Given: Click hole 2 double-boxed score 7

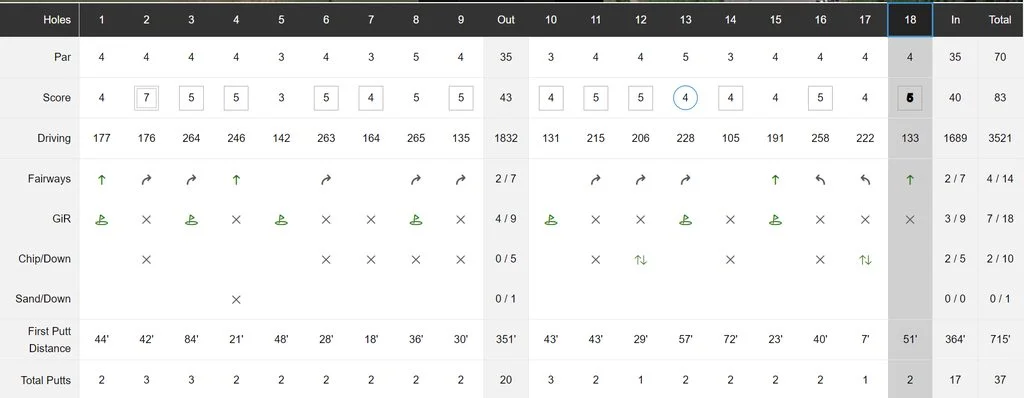Looking at the screenshot, I should [146, 98].
